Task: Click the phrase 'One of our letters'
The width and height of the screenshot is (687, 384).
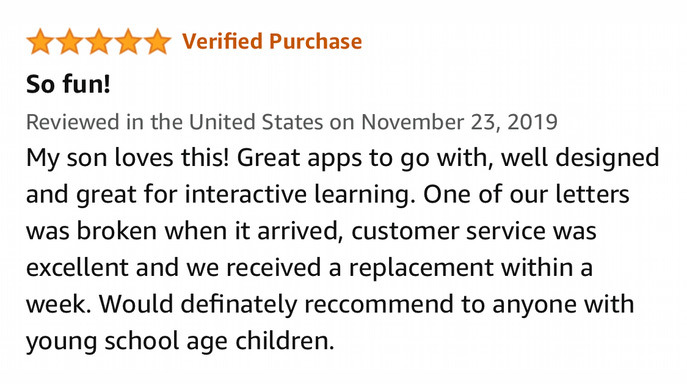Action: [526, 194]
